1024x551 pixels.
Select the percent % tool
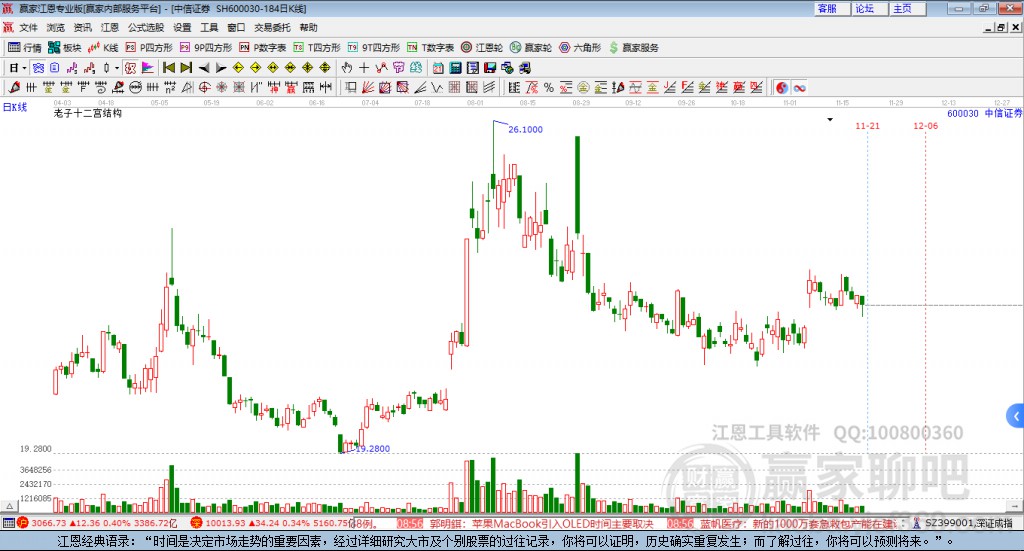549,87
